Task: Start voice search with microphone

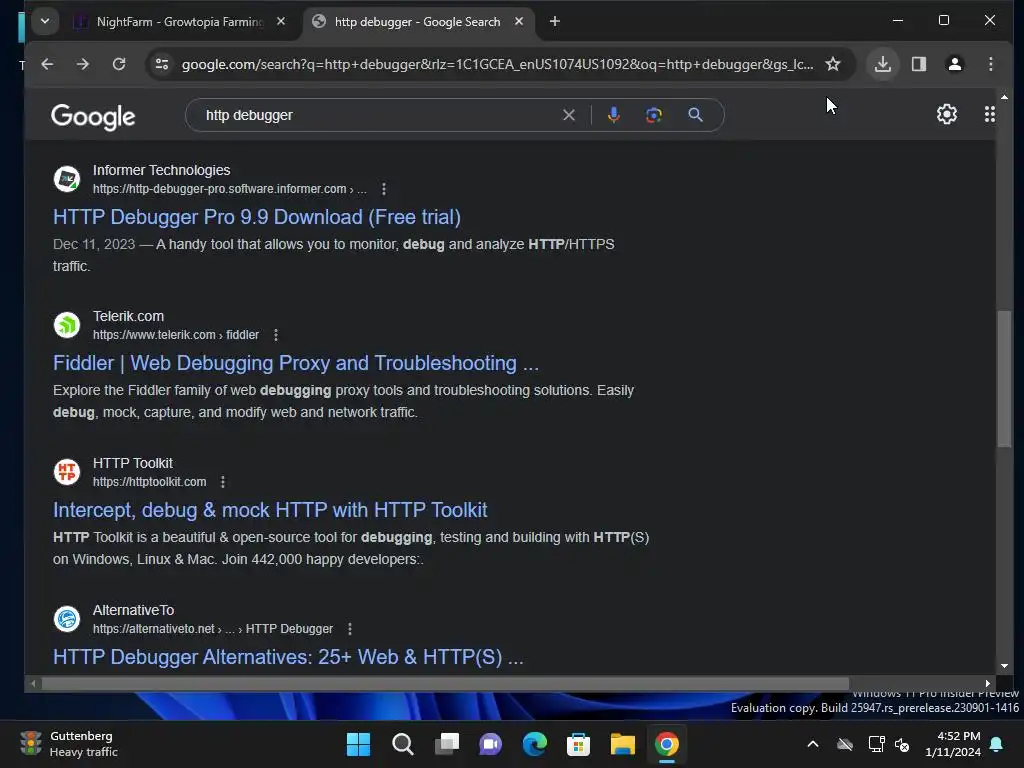Action: tap(613, 115)
